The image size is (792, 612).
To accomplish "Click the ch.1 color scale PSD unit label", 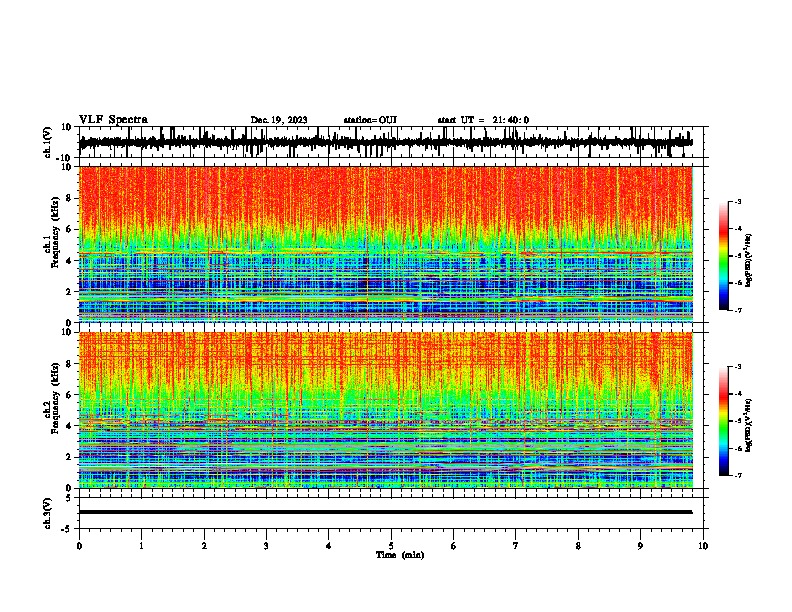I will [749, 260].
